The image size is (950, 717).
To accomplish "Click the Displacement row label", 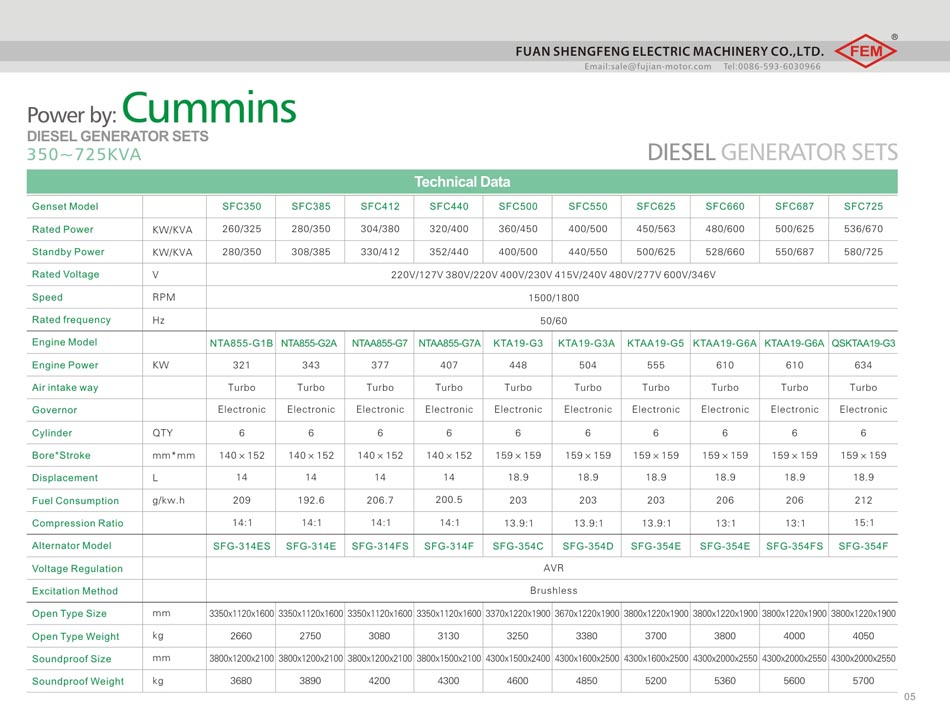I will (65, 478).
